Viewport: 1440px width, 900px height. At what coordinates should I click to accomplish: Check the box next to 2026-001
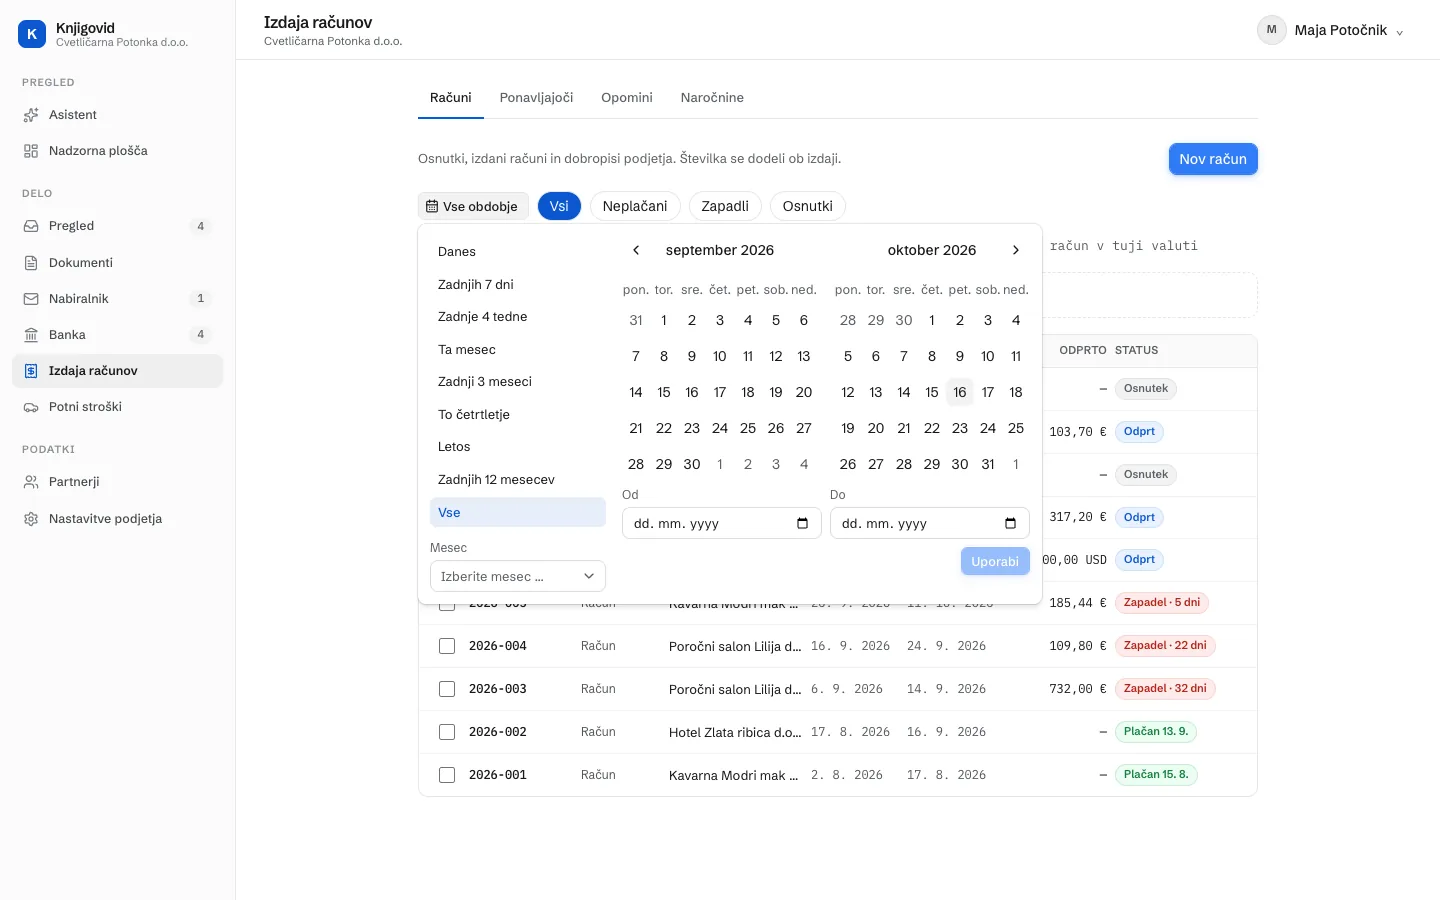point(447,775)
